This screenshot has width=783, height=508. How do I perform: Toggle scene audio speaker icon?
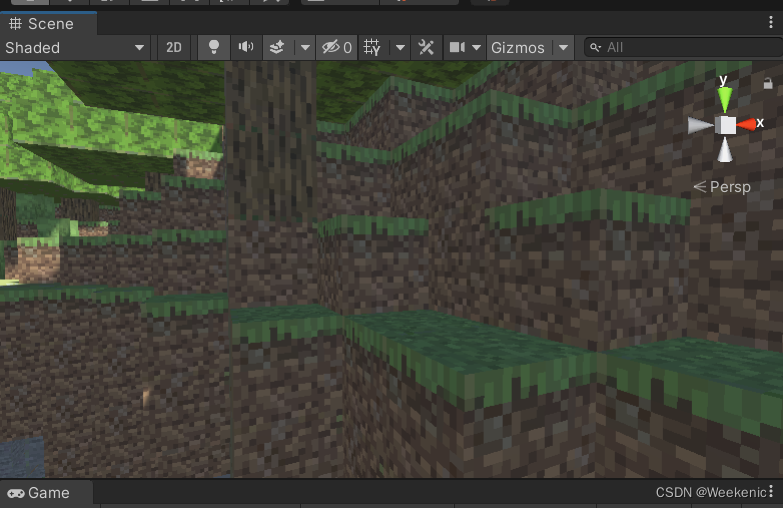tap(246, 47)
